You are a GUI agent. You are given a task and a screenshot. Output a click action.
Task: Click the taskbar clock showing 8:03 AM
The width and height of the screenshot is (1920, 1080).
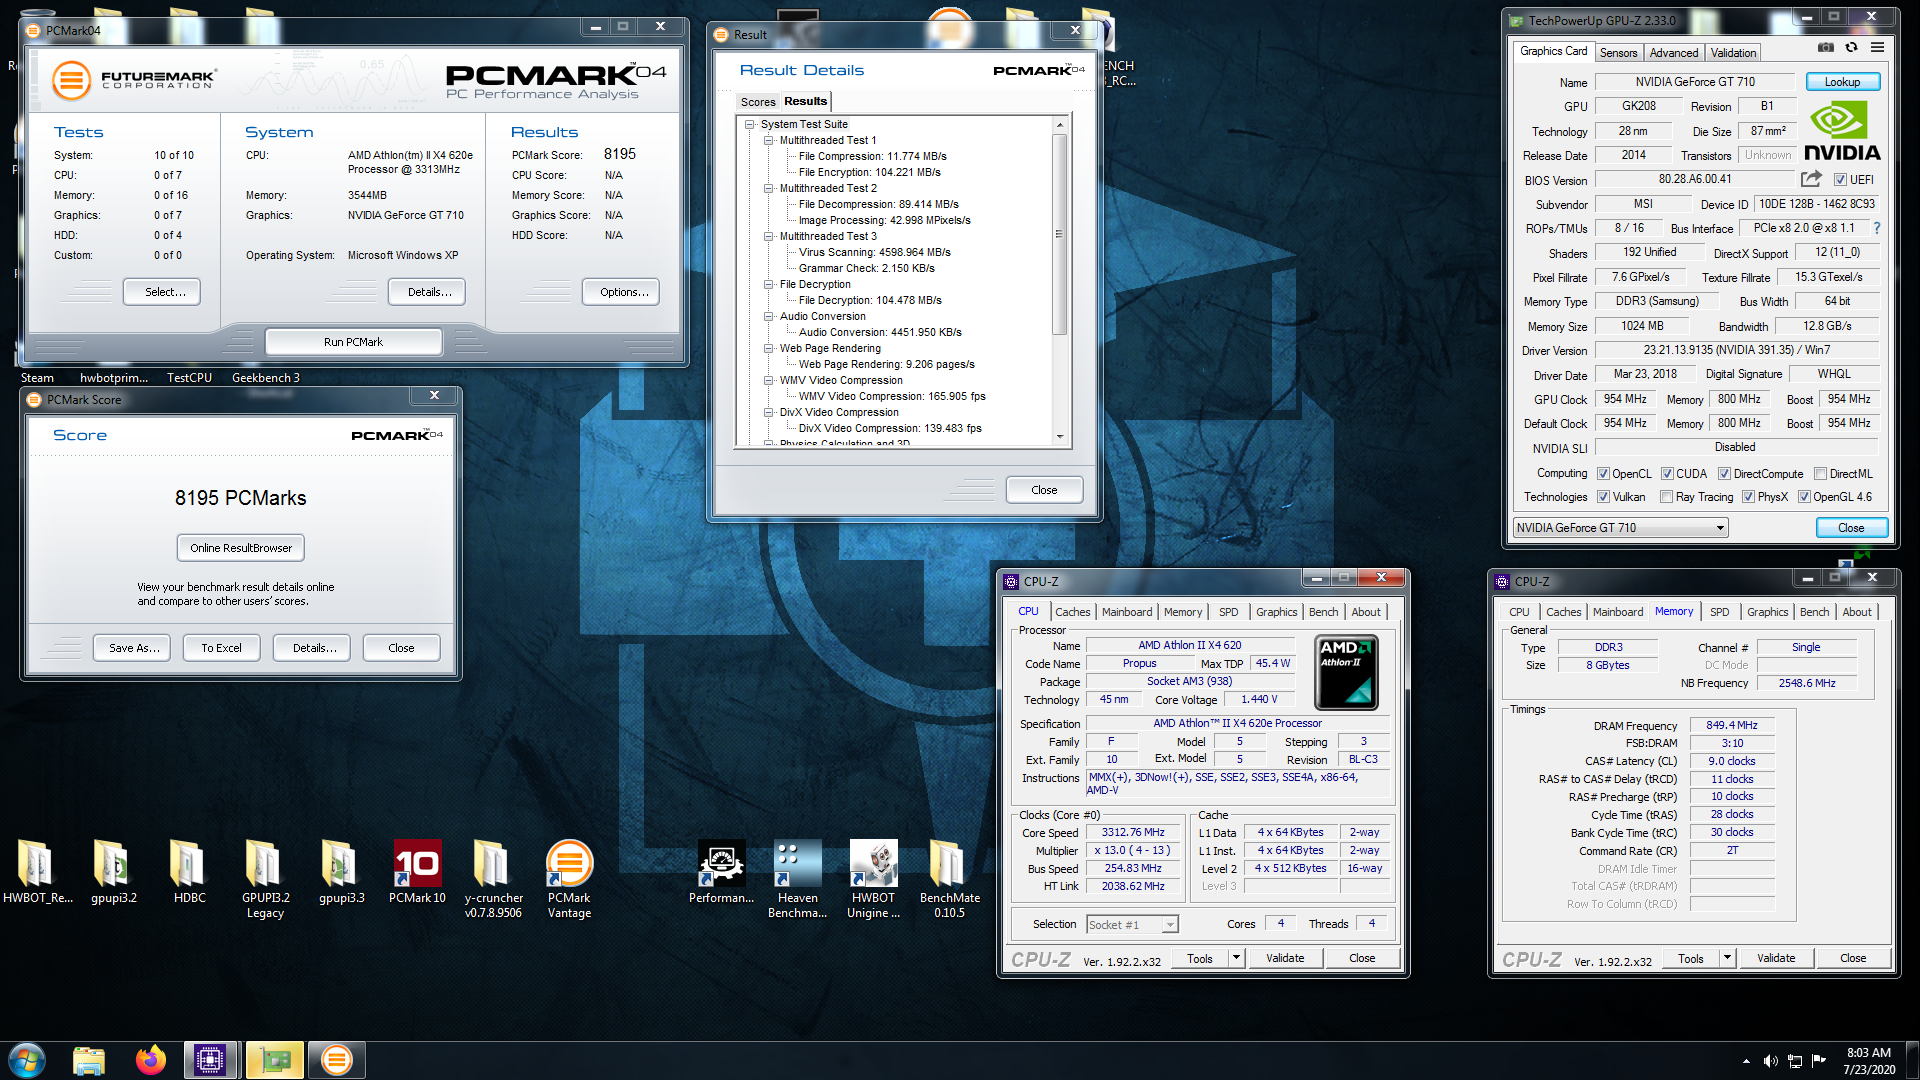(x=1868, y=1060)
